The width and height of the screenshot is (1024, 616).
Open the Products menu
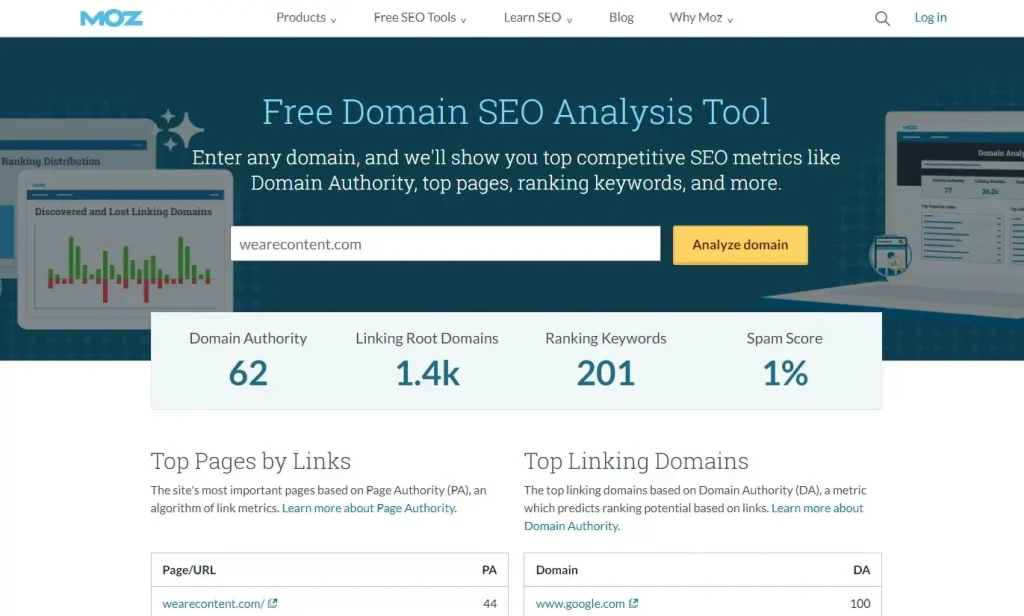[x=300, y=18]
